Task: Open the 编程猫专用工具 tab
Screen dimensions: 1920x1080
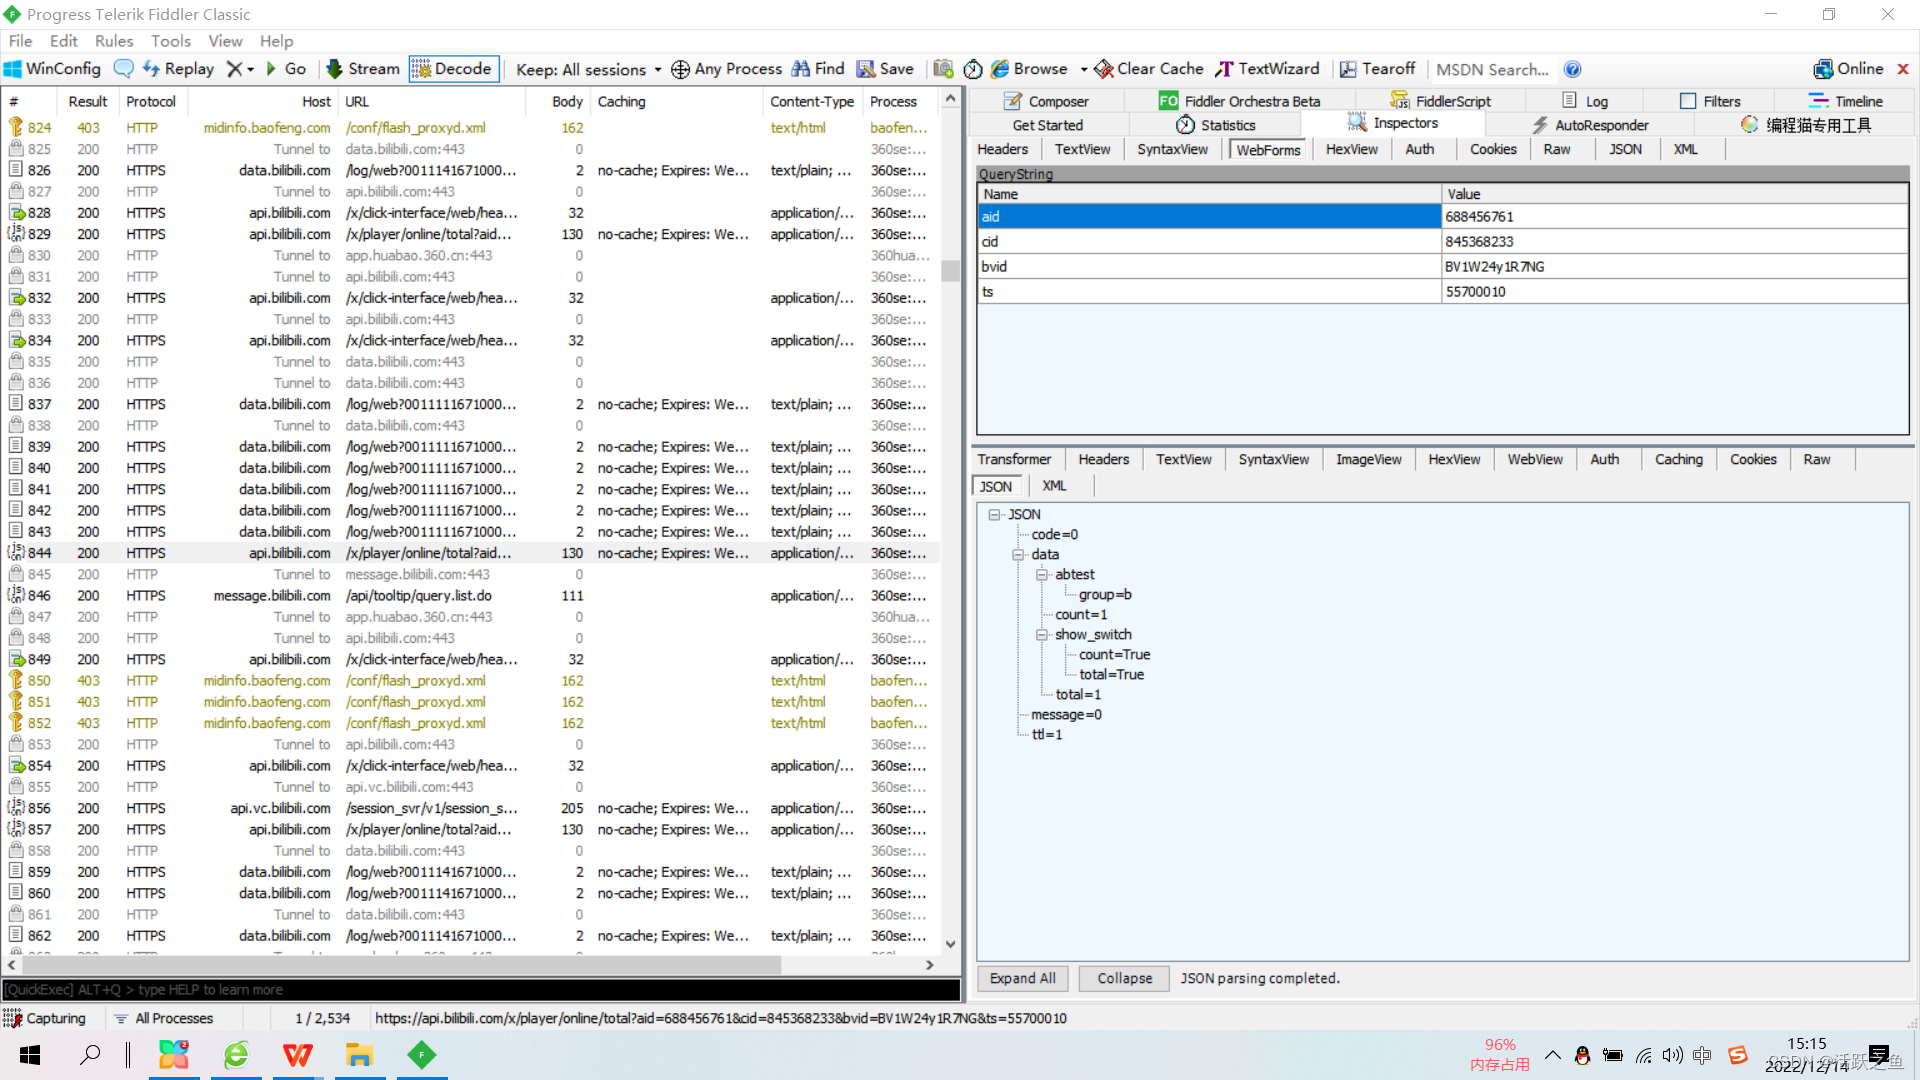Action: 1805,125
